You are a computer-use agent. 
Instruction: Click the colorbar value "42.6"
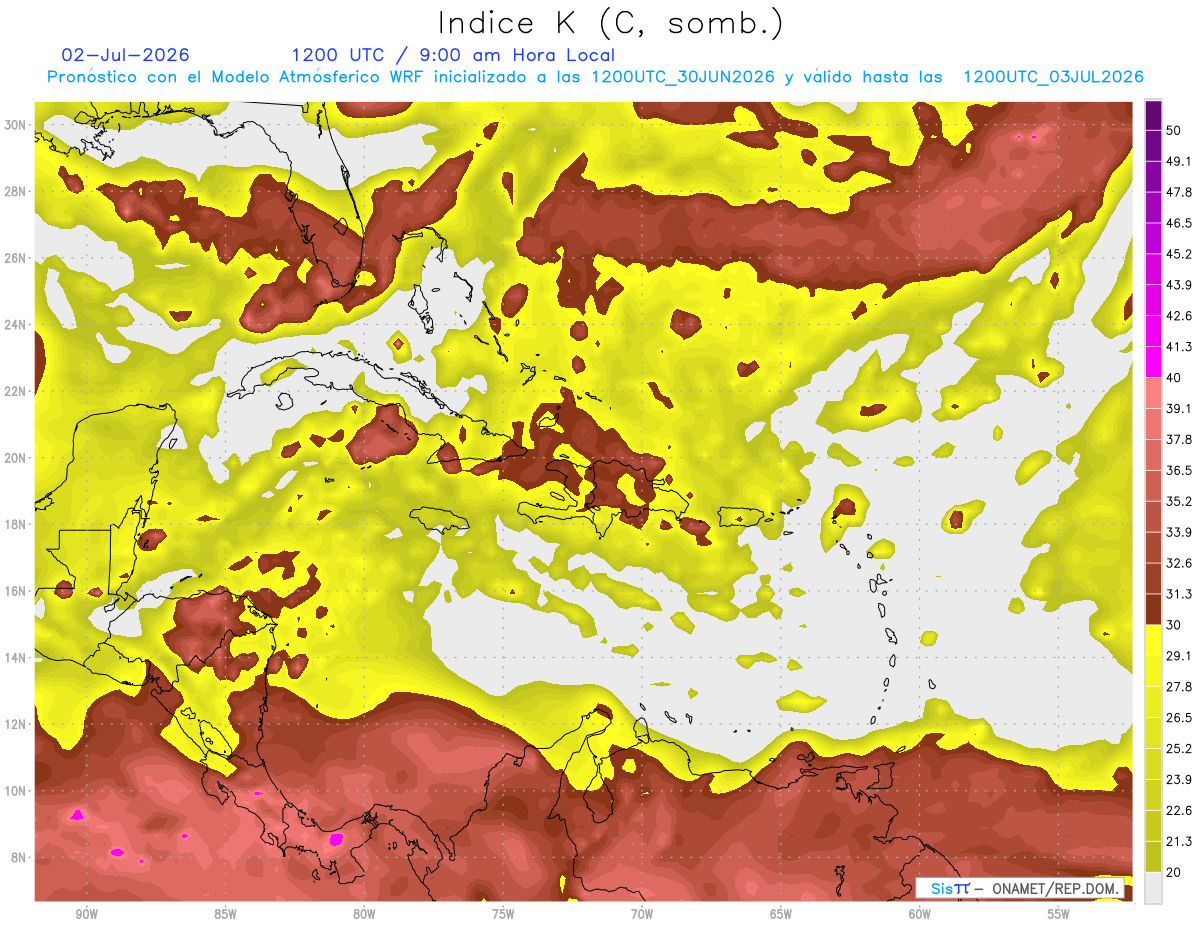1180,316
